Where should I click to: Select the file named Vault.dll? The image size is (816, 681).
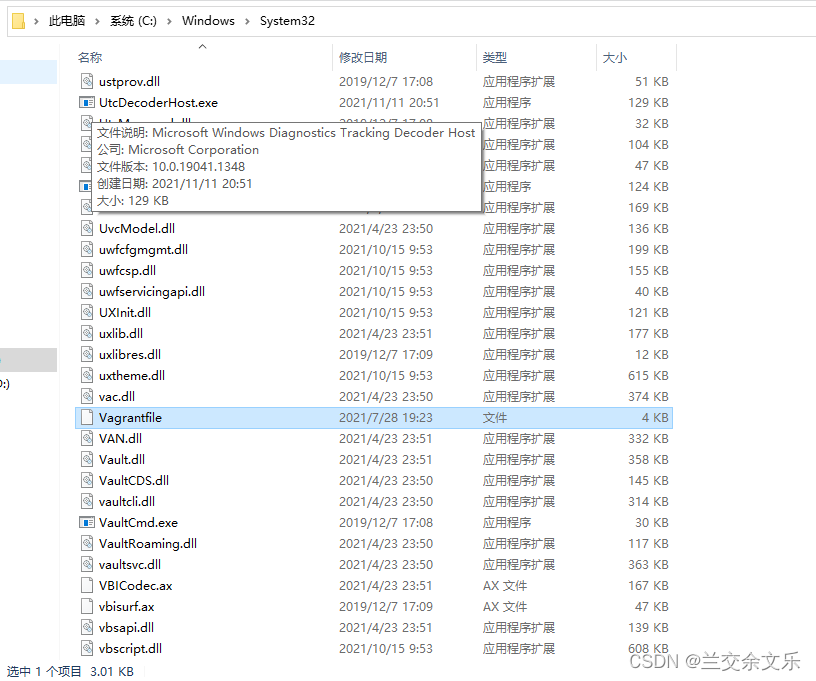(122, 459)
